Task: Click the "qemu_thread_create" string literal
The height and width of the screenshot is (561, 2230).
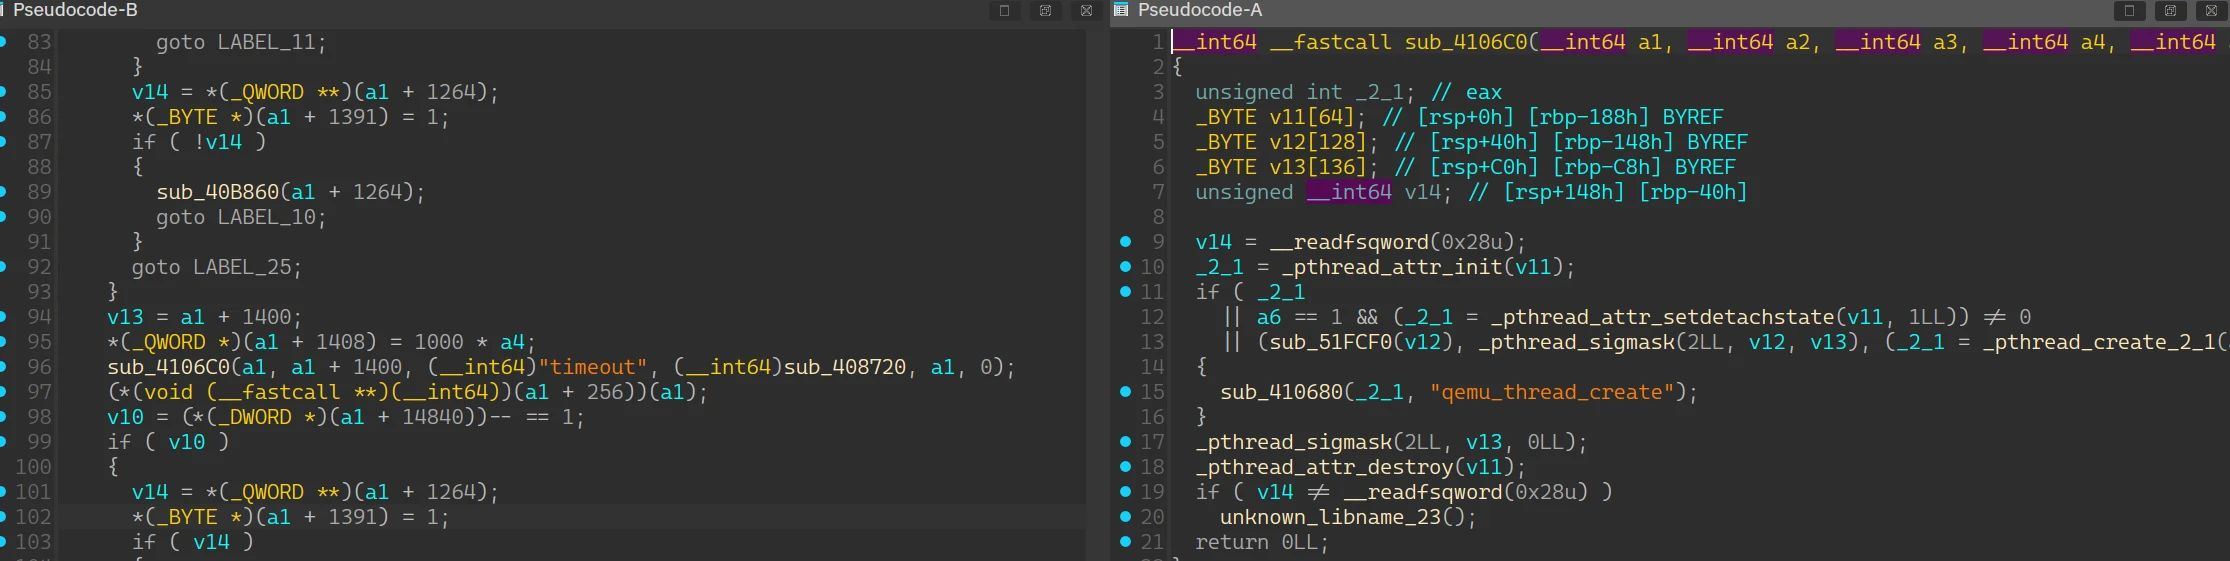Action: [1552, 392]
